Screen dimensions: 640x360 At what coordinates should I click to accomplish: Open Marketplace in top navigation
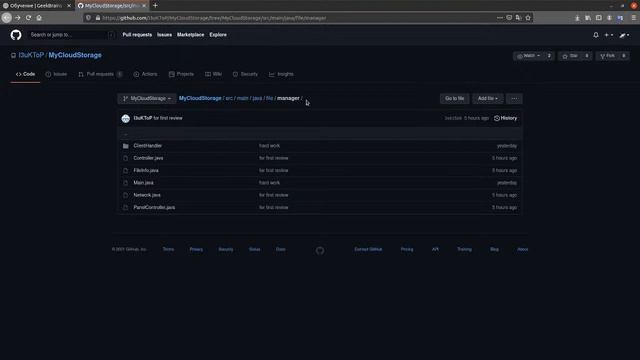coord(191,35)
